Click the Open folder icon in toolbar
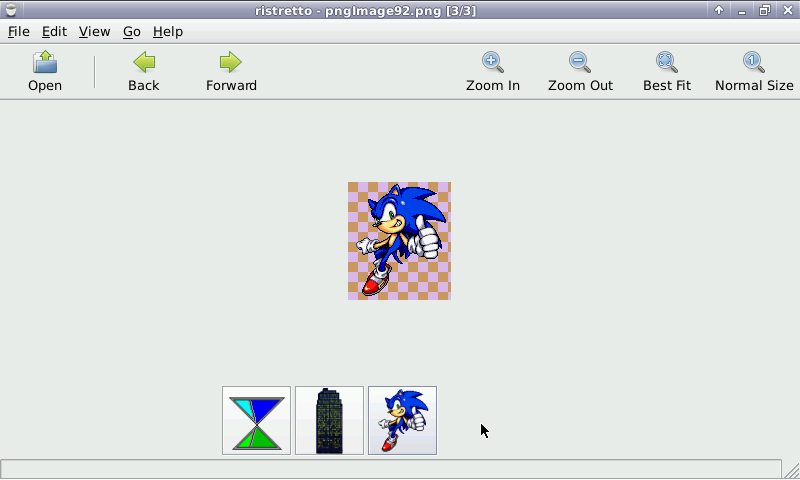 pos(45,63)
